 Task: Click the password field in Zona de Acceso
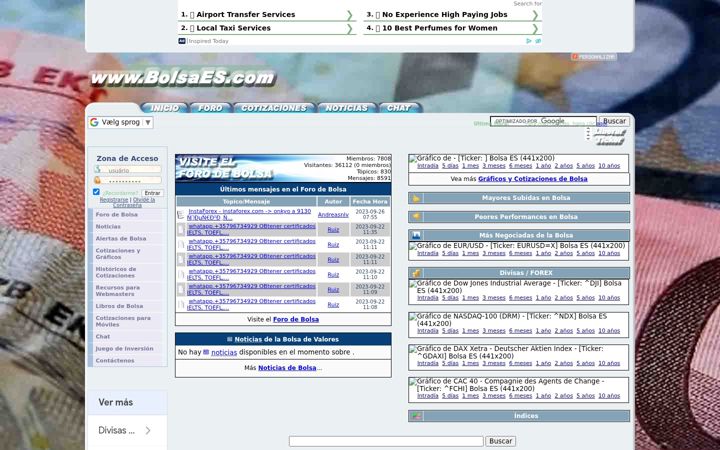(x=128, y=180)
